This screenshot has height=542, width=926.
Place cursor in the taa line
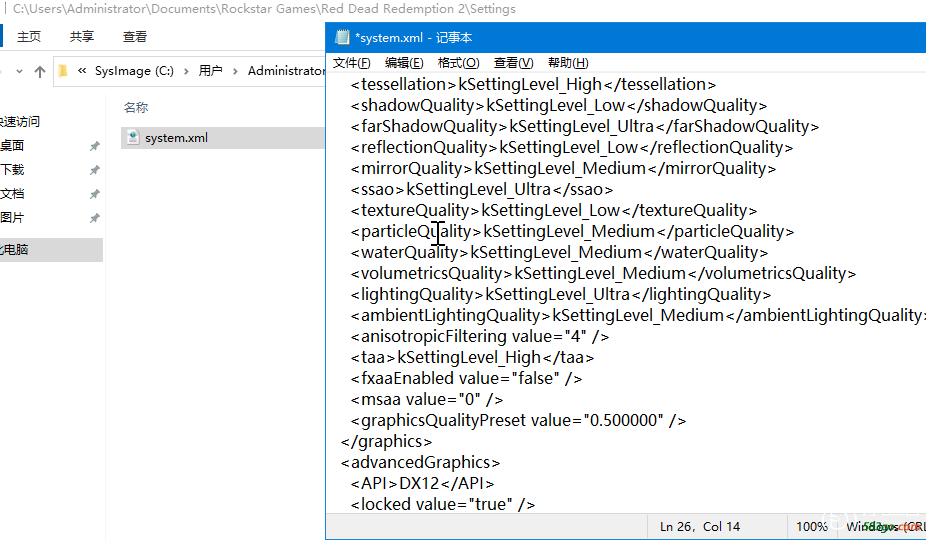472,357
